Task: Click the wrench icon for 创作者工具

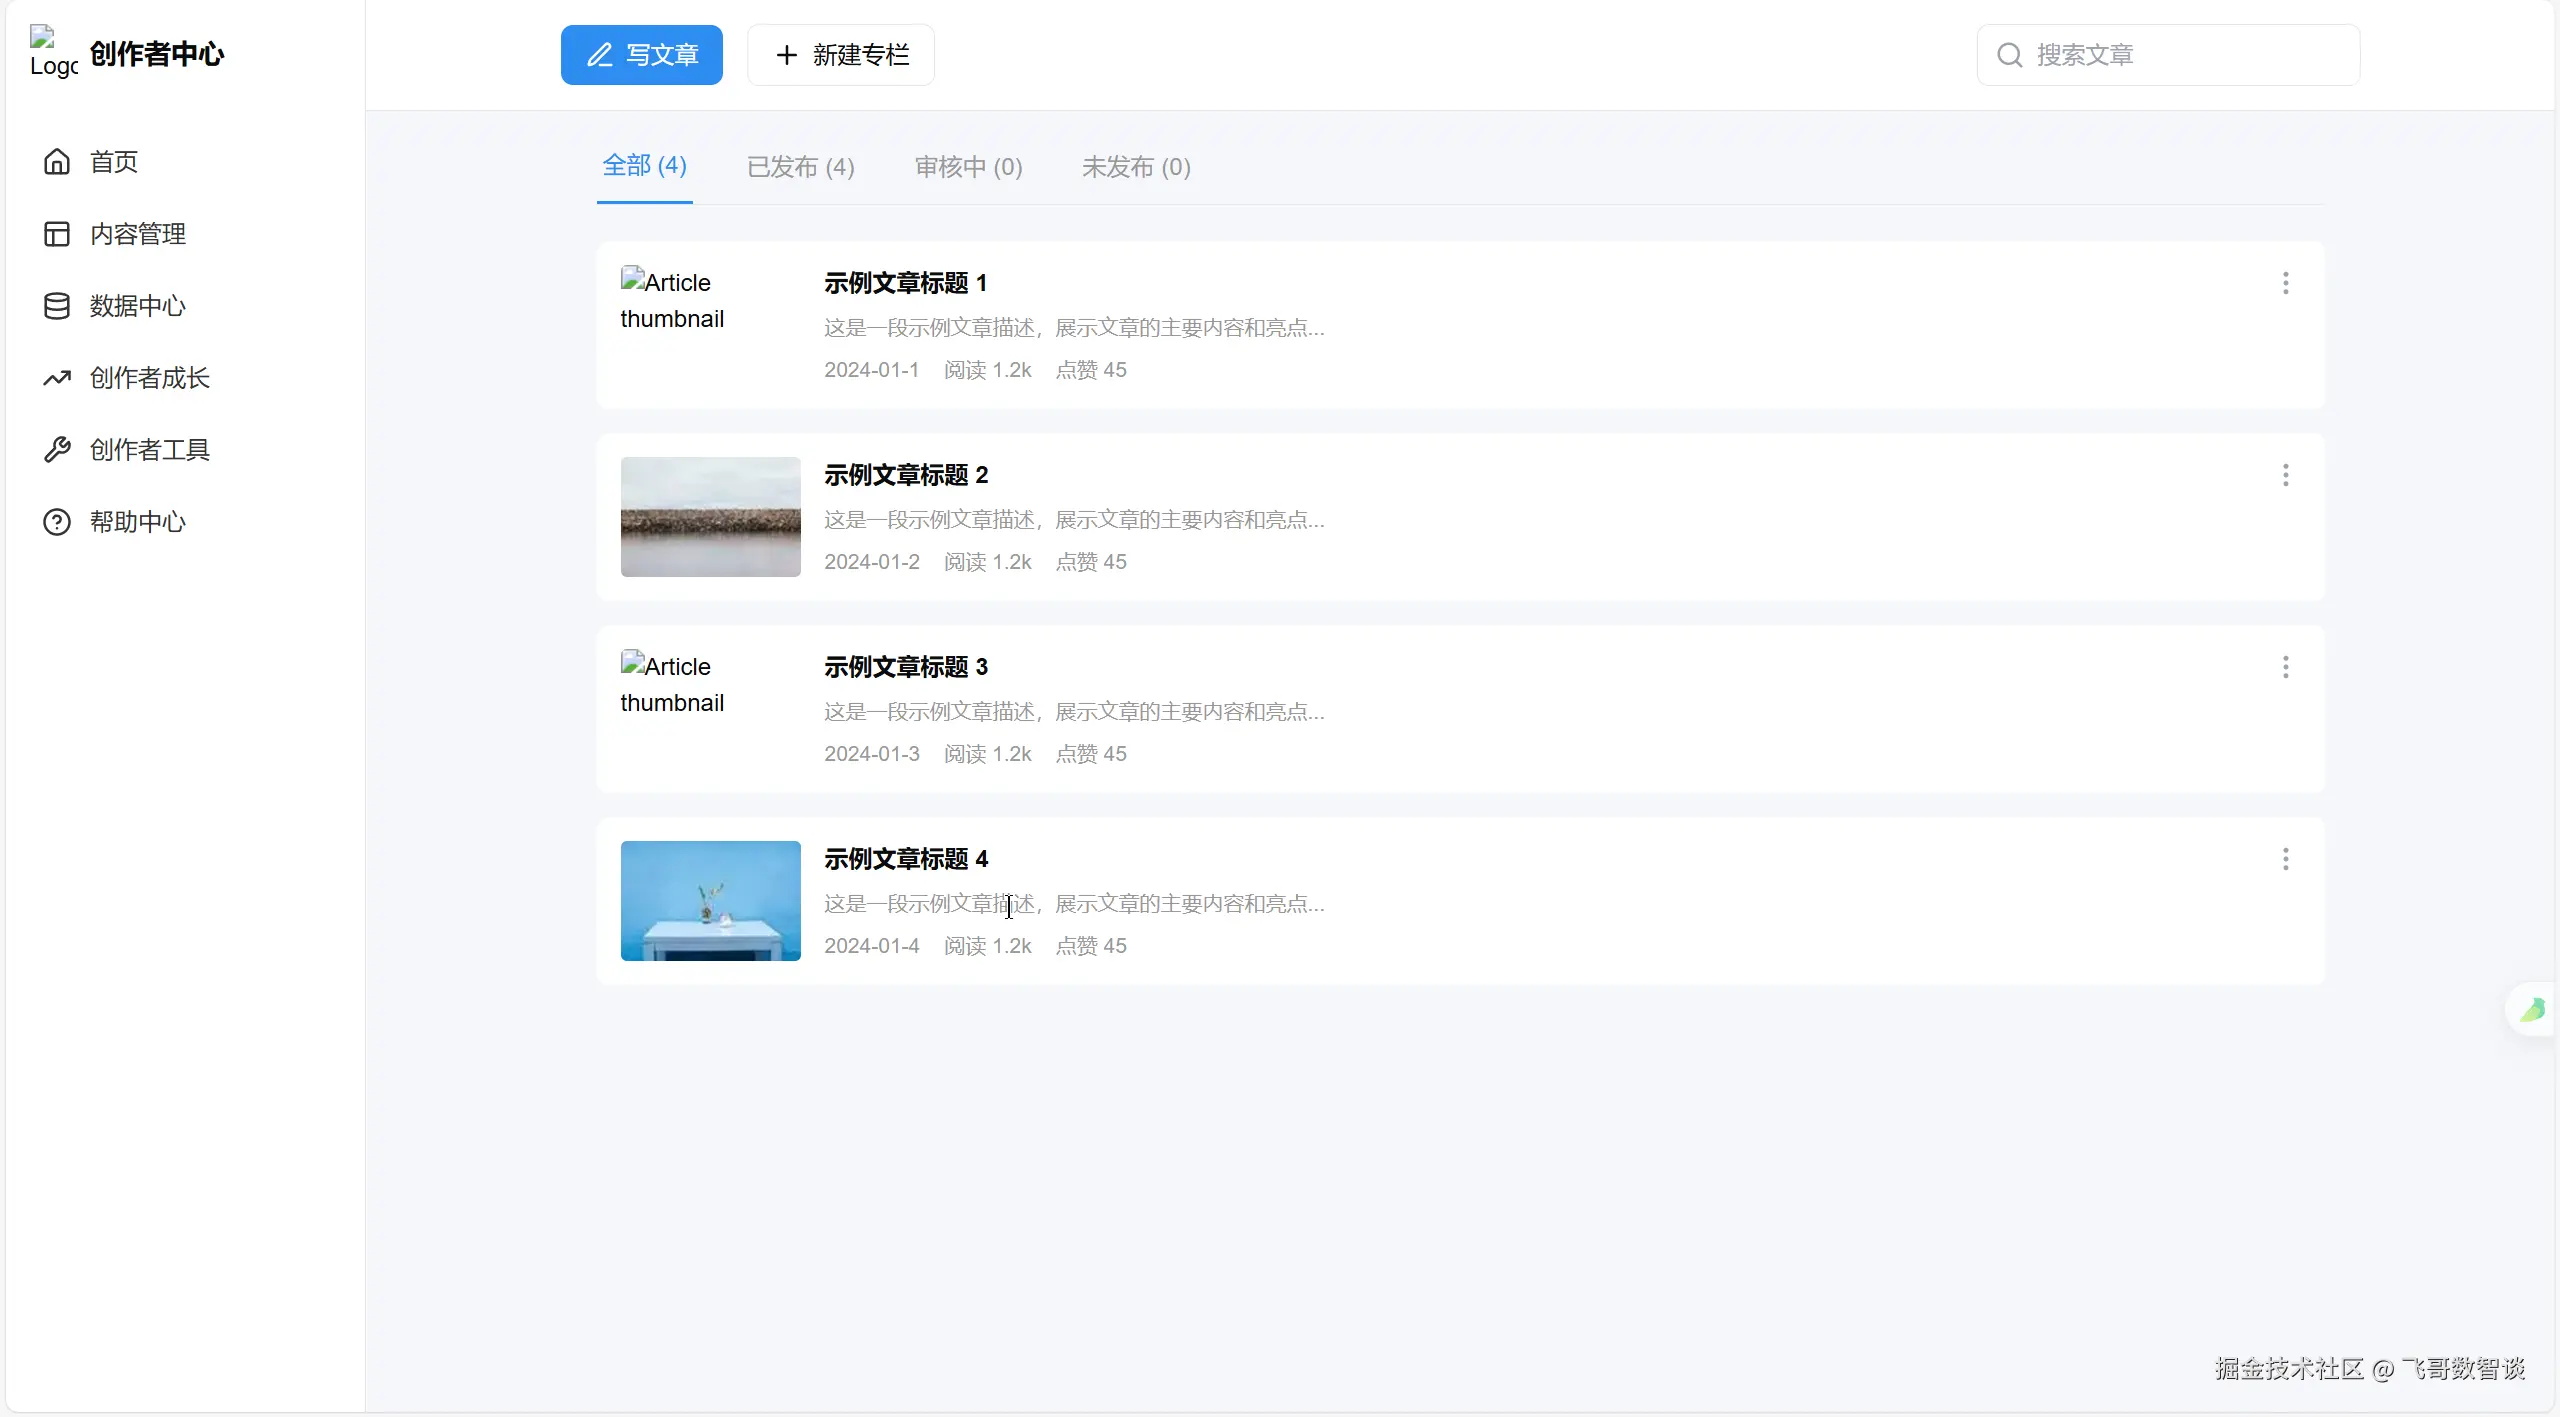Action: [57, 450]
